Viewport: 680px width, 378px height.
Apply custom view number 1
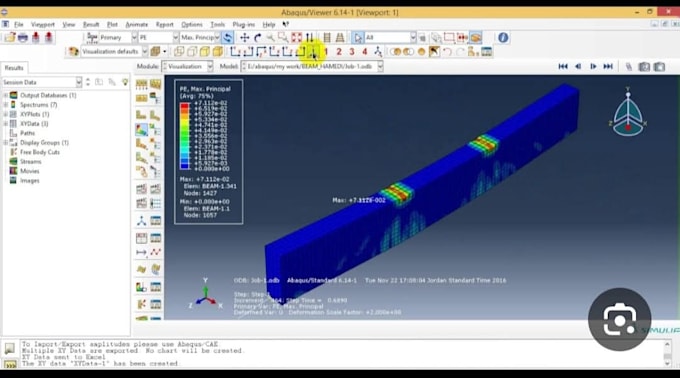(x=326, y=52)
